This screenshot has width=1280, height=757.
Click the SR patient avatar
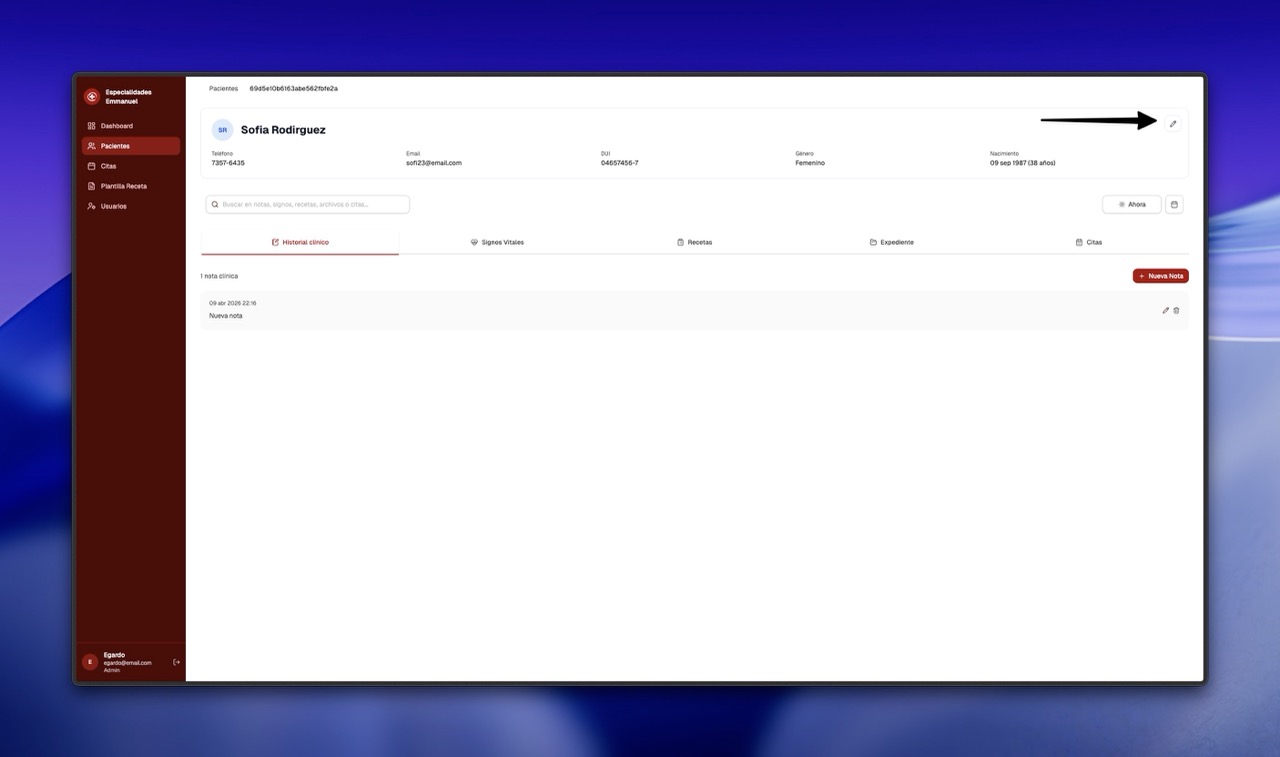[222, 130]
